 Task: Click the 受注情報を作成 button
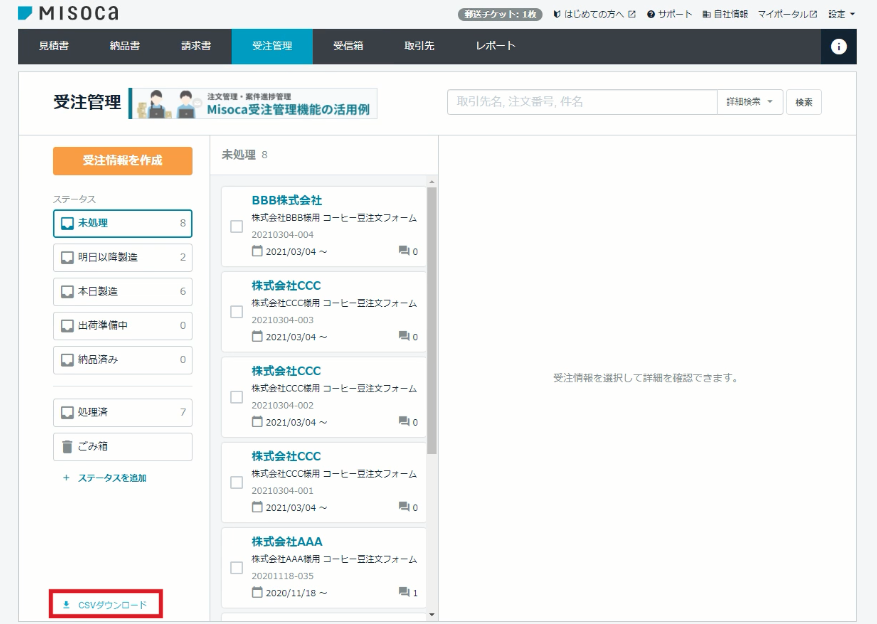(x=122, y=161)
